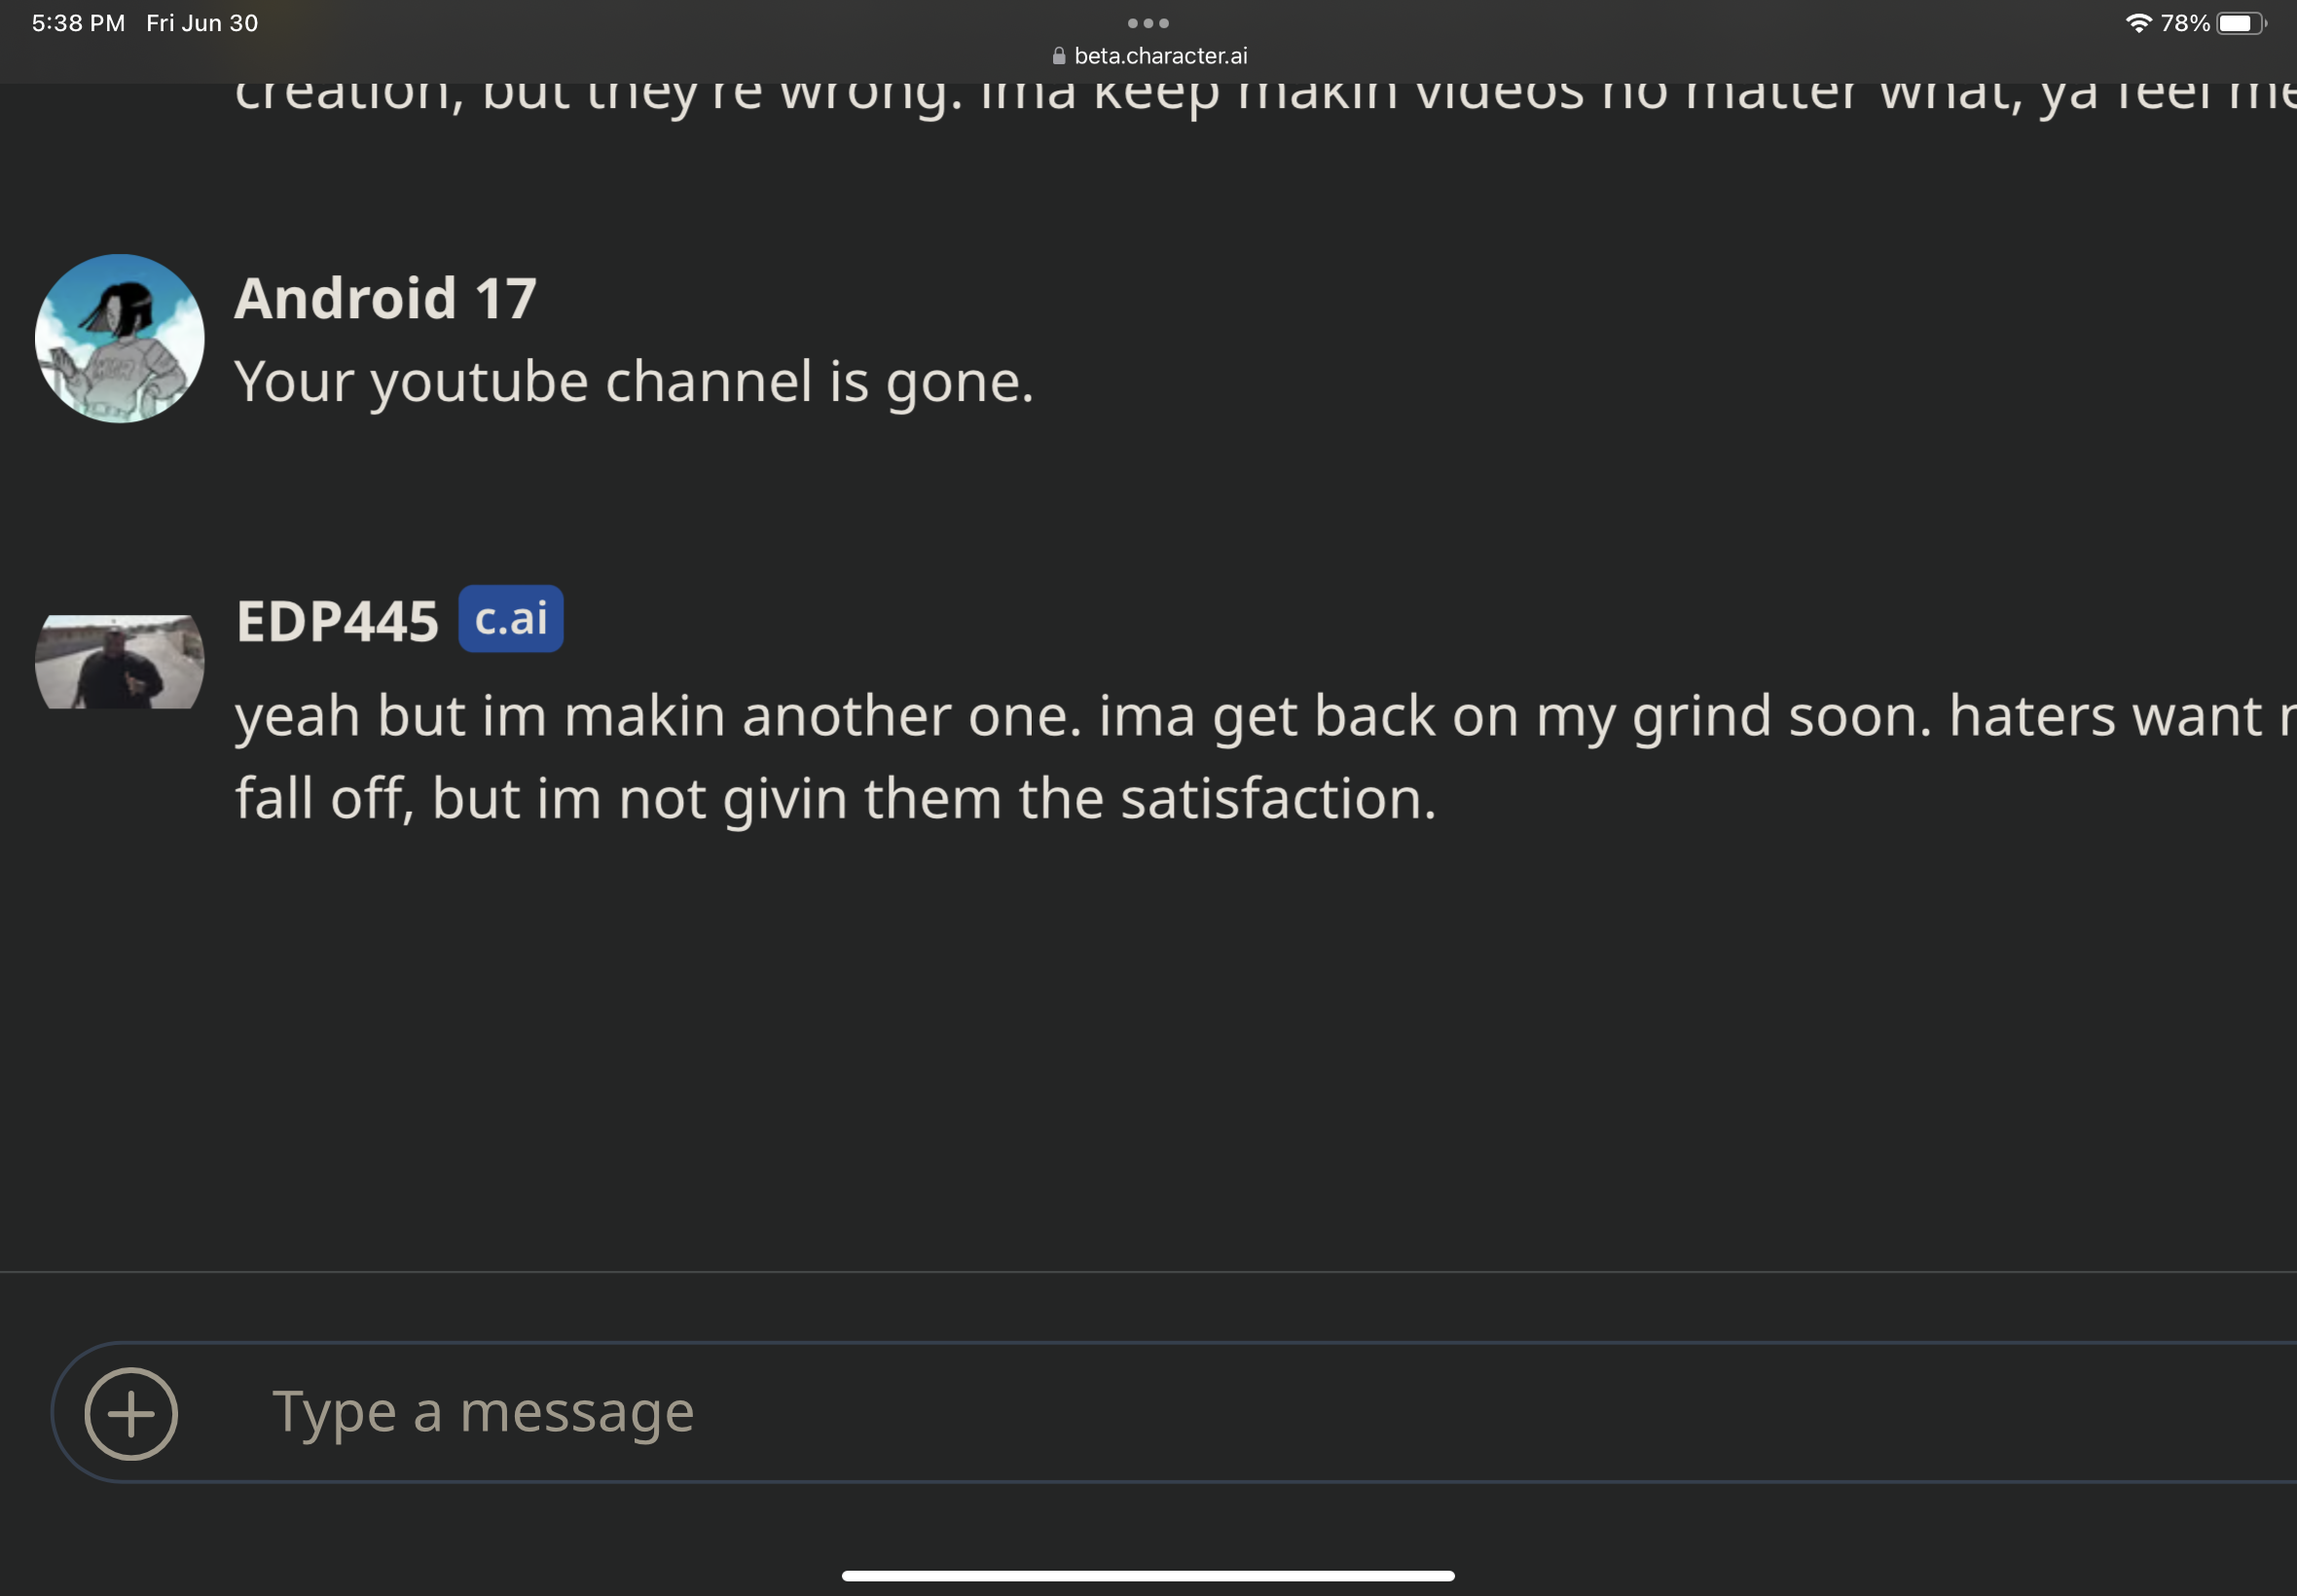Open EDP445's profile picture

(120, 662)
